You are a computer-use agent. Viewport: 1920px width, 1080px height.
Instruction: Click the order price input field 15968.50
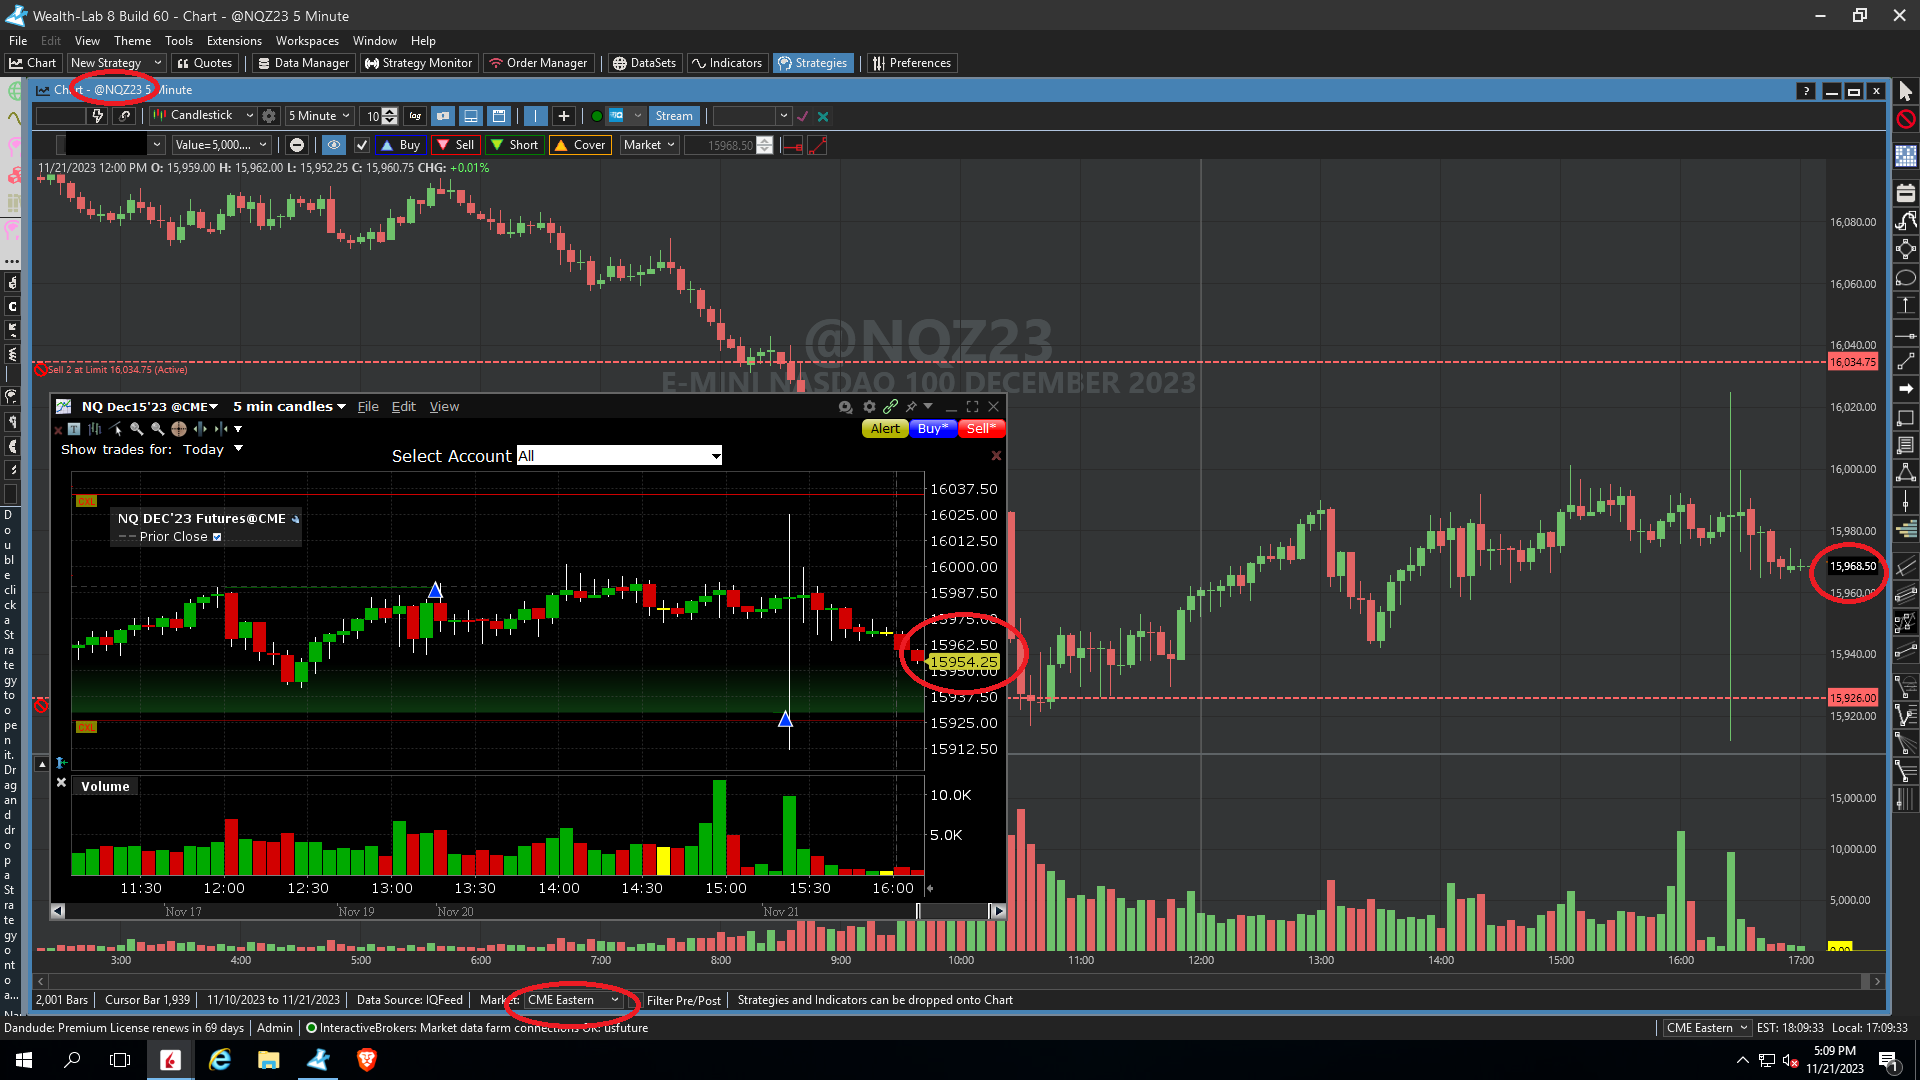tap(721, 145)
